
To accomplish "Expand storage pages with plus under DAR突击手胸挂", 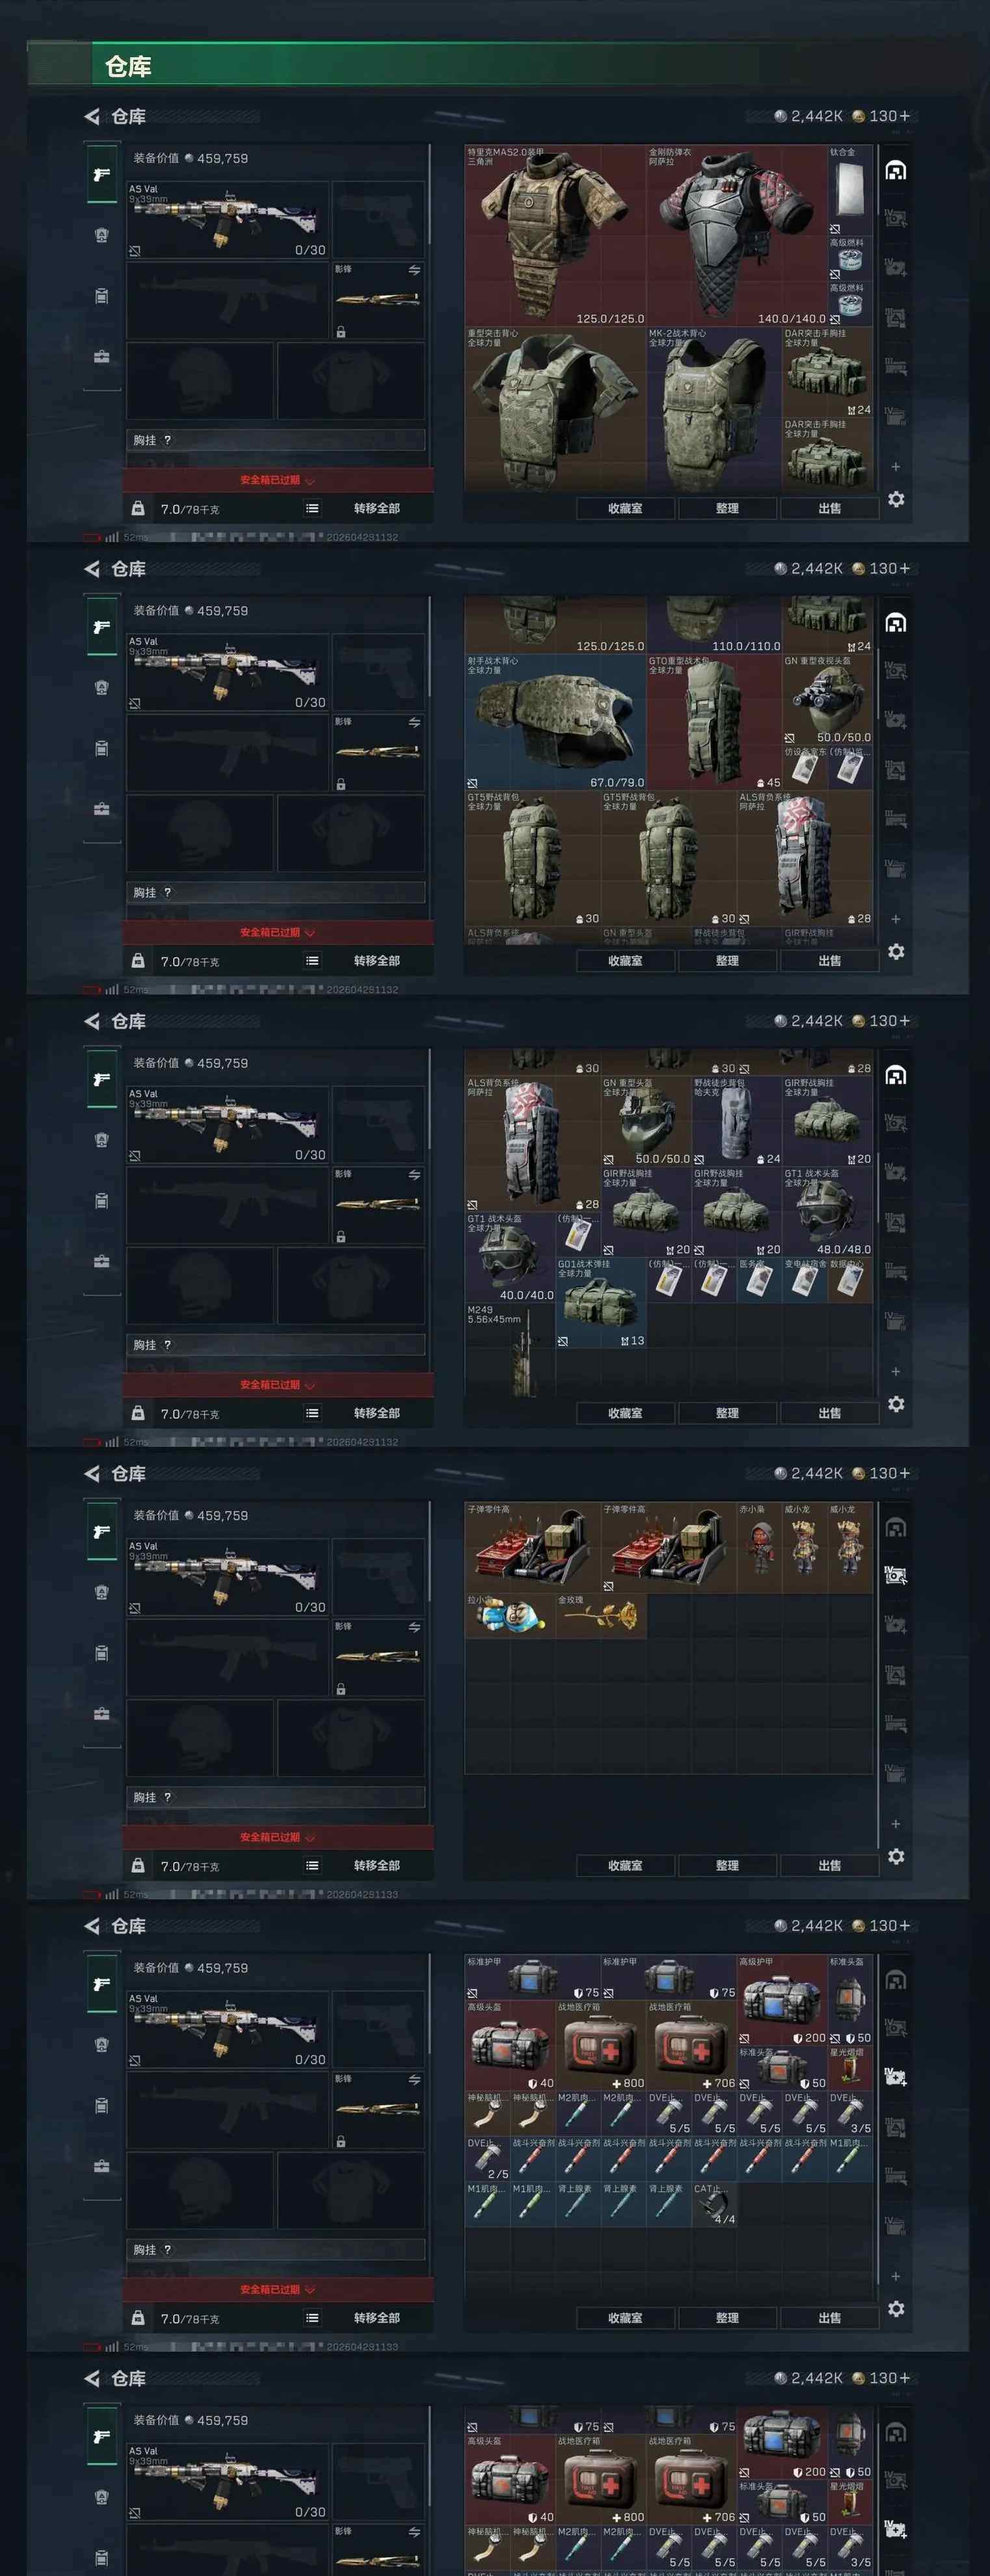I will click(896, 467).
